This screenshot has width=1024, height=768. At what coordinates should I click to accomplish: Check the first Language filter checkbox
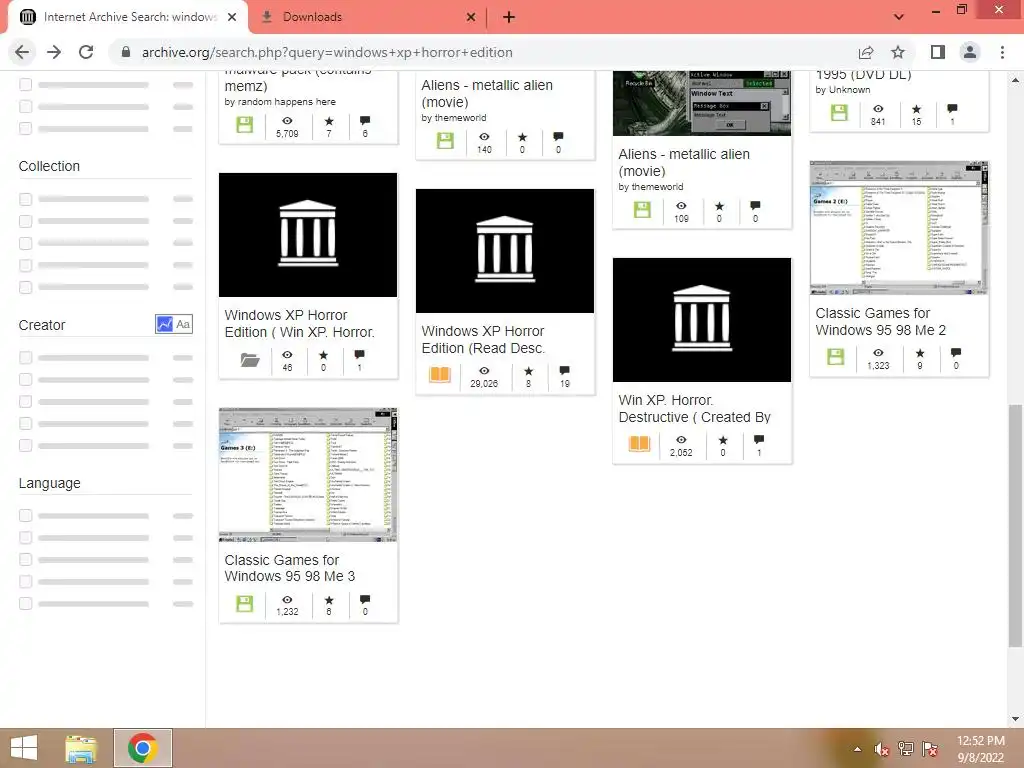click(x=25, y=515)
